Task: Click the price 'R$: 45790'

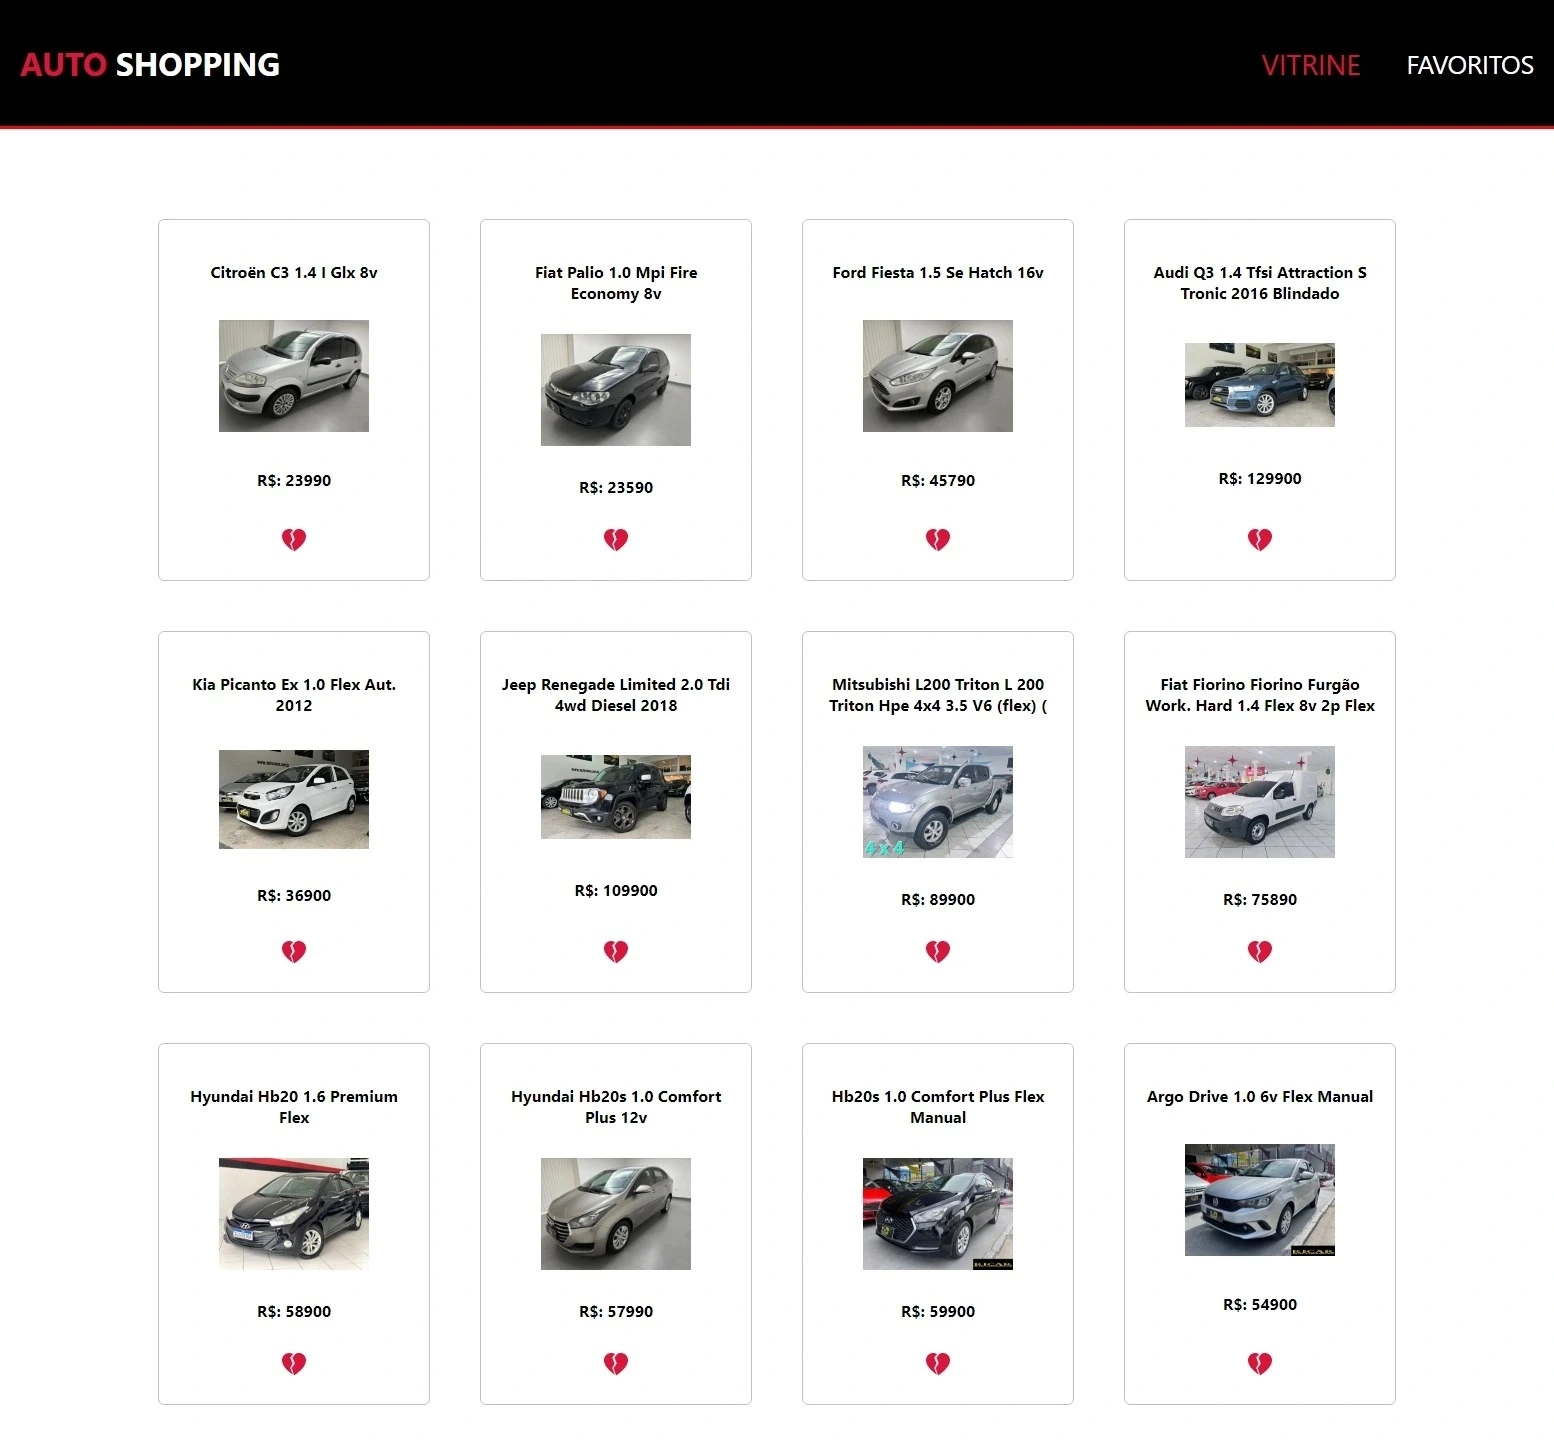Action: (938, 481)
